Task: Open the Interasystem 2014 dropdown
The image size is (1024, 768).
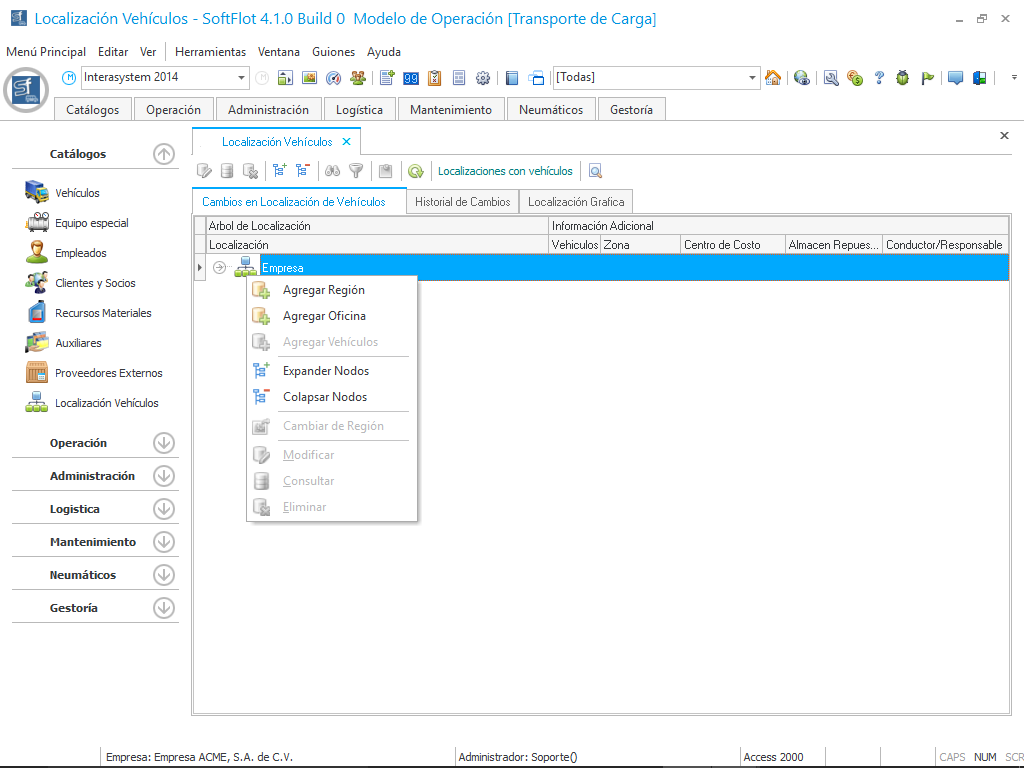Action: pos(242,78)
